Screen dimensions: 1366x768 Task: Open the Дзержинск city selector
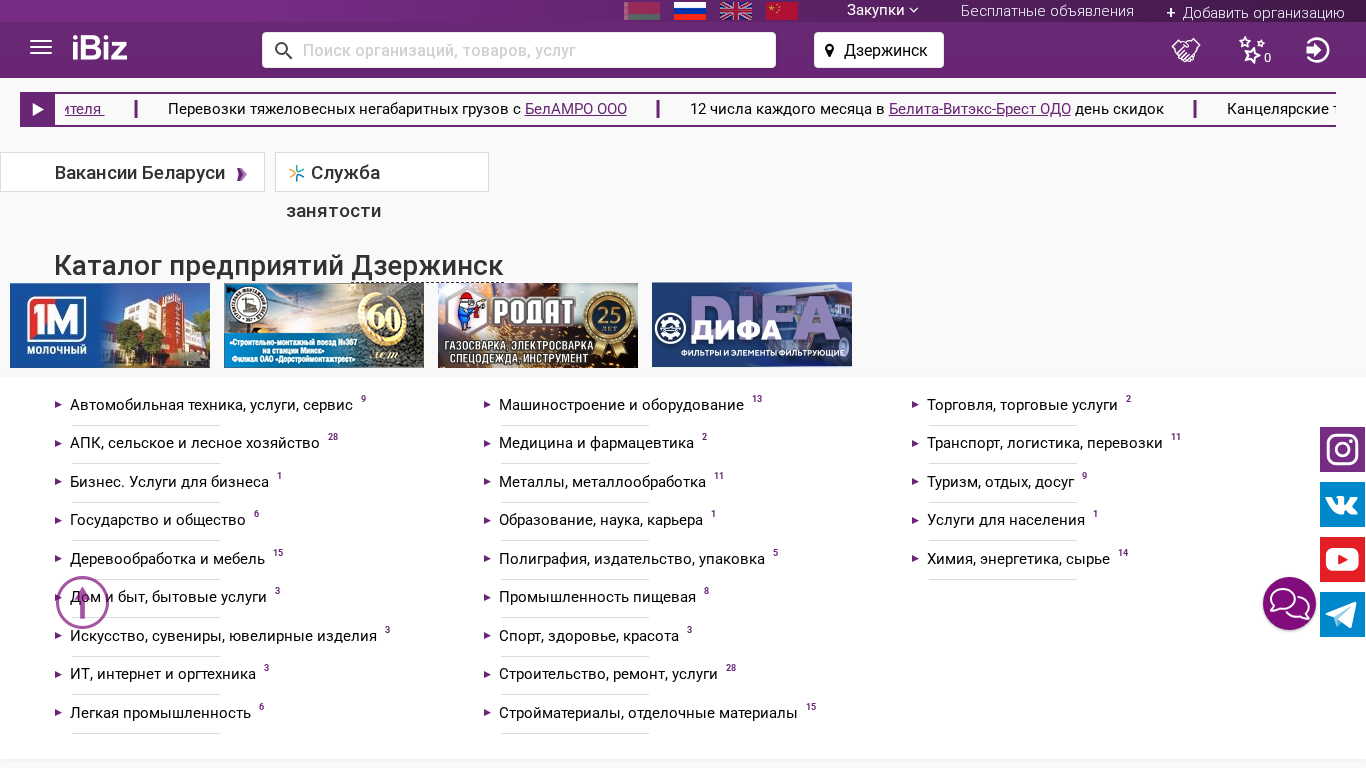pyautogui.click(x=878, y=50)
